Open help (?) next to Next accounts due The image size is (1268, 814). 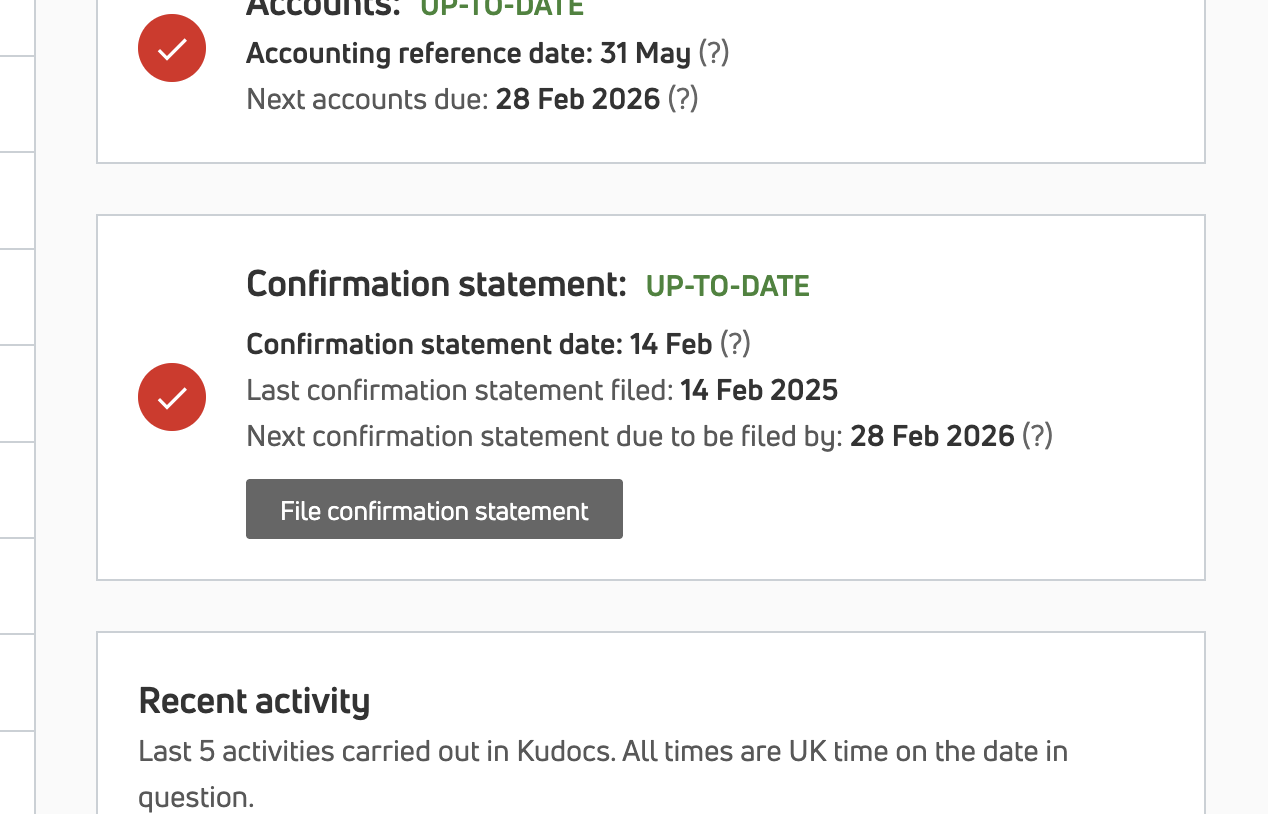point(682,98)
